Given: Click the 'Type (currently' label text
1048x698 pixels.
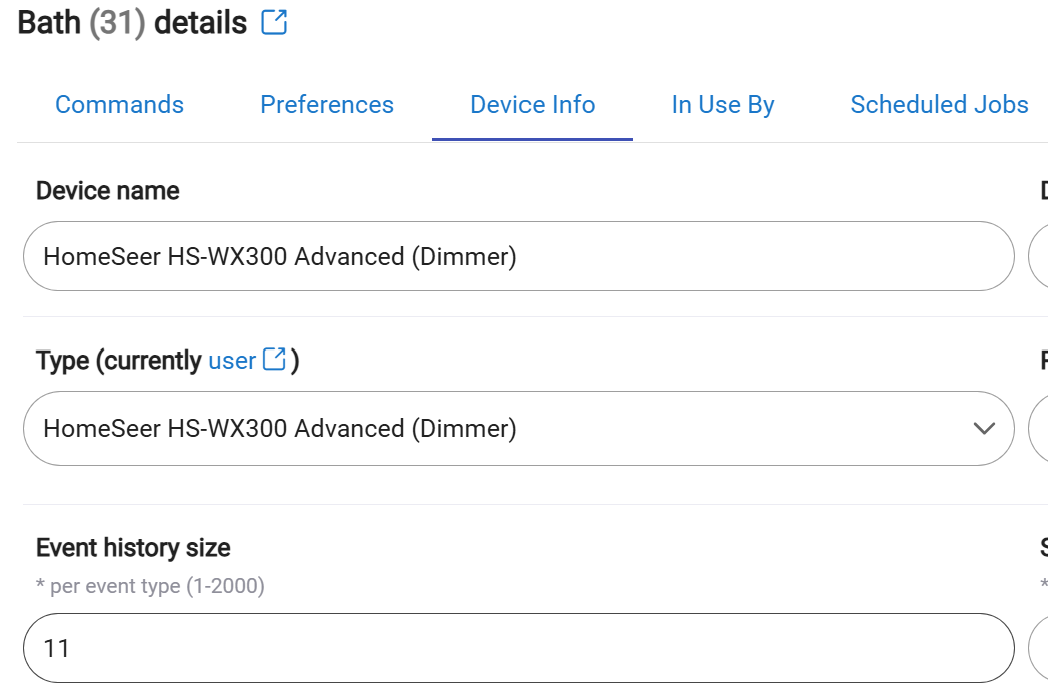Looking at the screenshot, I should coord(118,360).
